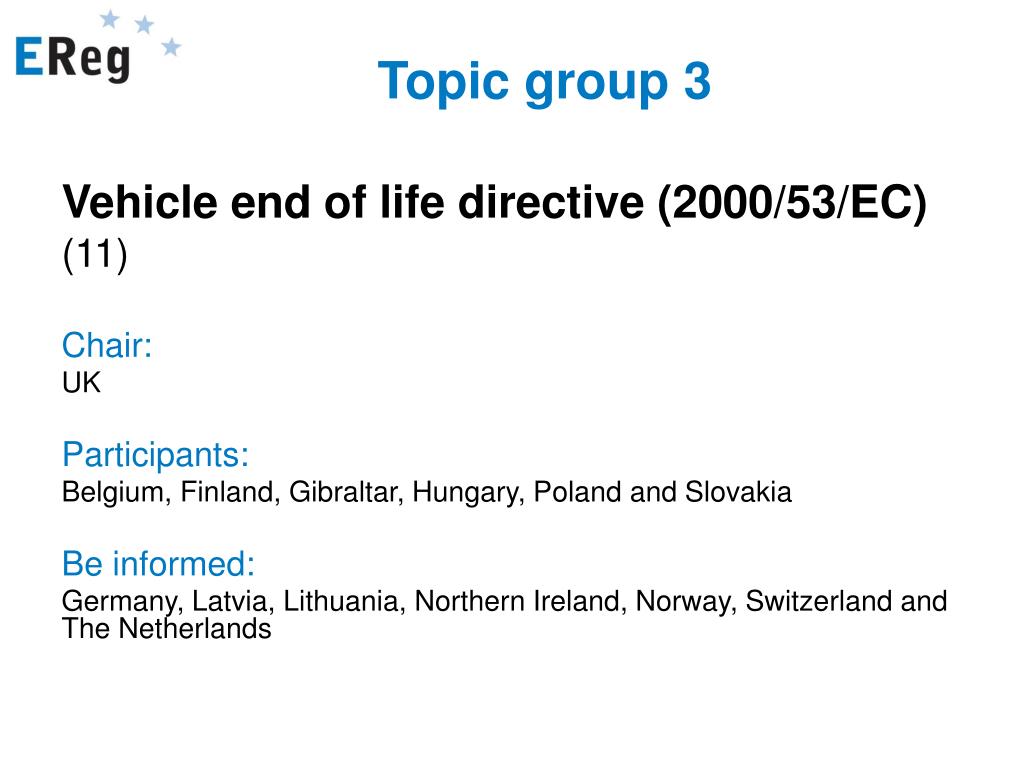This screenshot has height=768, width=1024.
Task: Click '(2000/53/EC)' directive number
Action: click(x=792, y=203)
